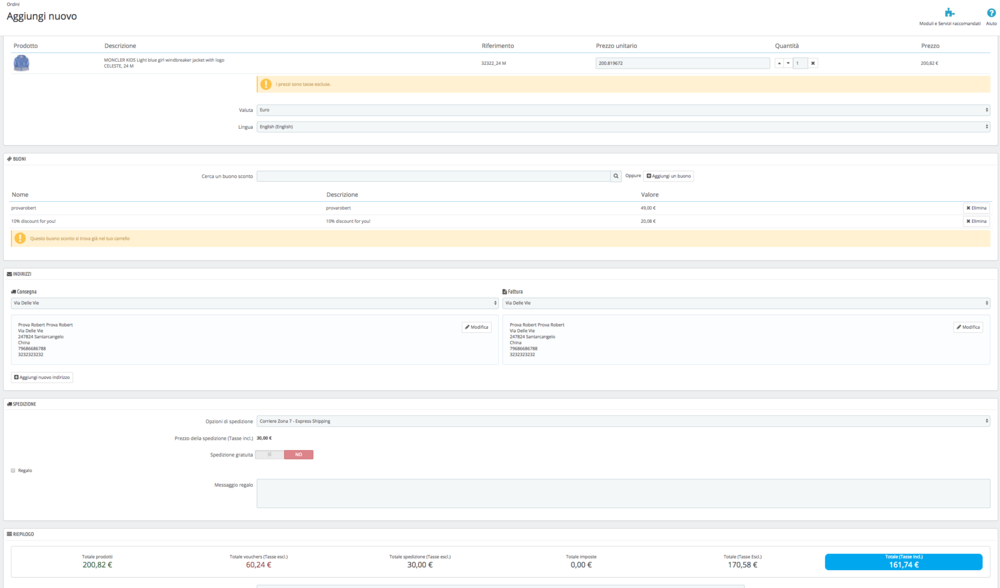Image resolution: width=1000 pixels, height=588 pixels.
Task: Click the yellow 'I prezzi sono tasse escluse' warning icon
Action: (266, 84)
